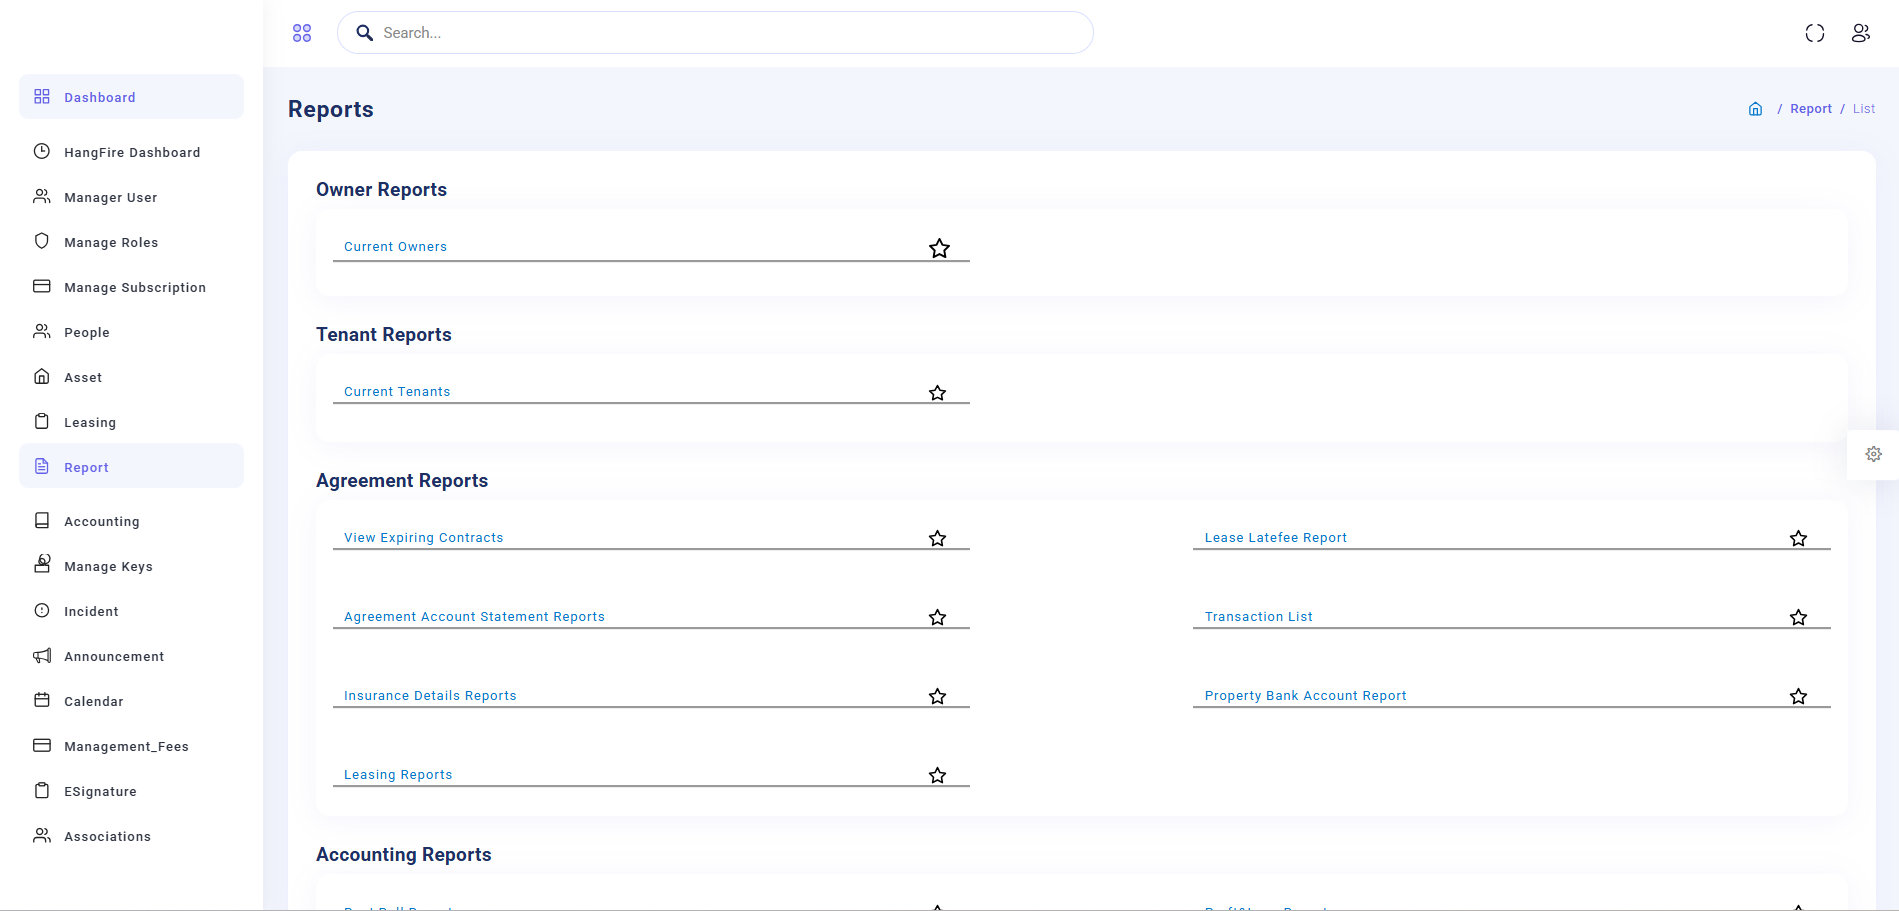Image resolution: width=1899 pixels, height=911 pixels.
Task: Favorite the Current Tenants report star
Action: click(x=937, y=393)
